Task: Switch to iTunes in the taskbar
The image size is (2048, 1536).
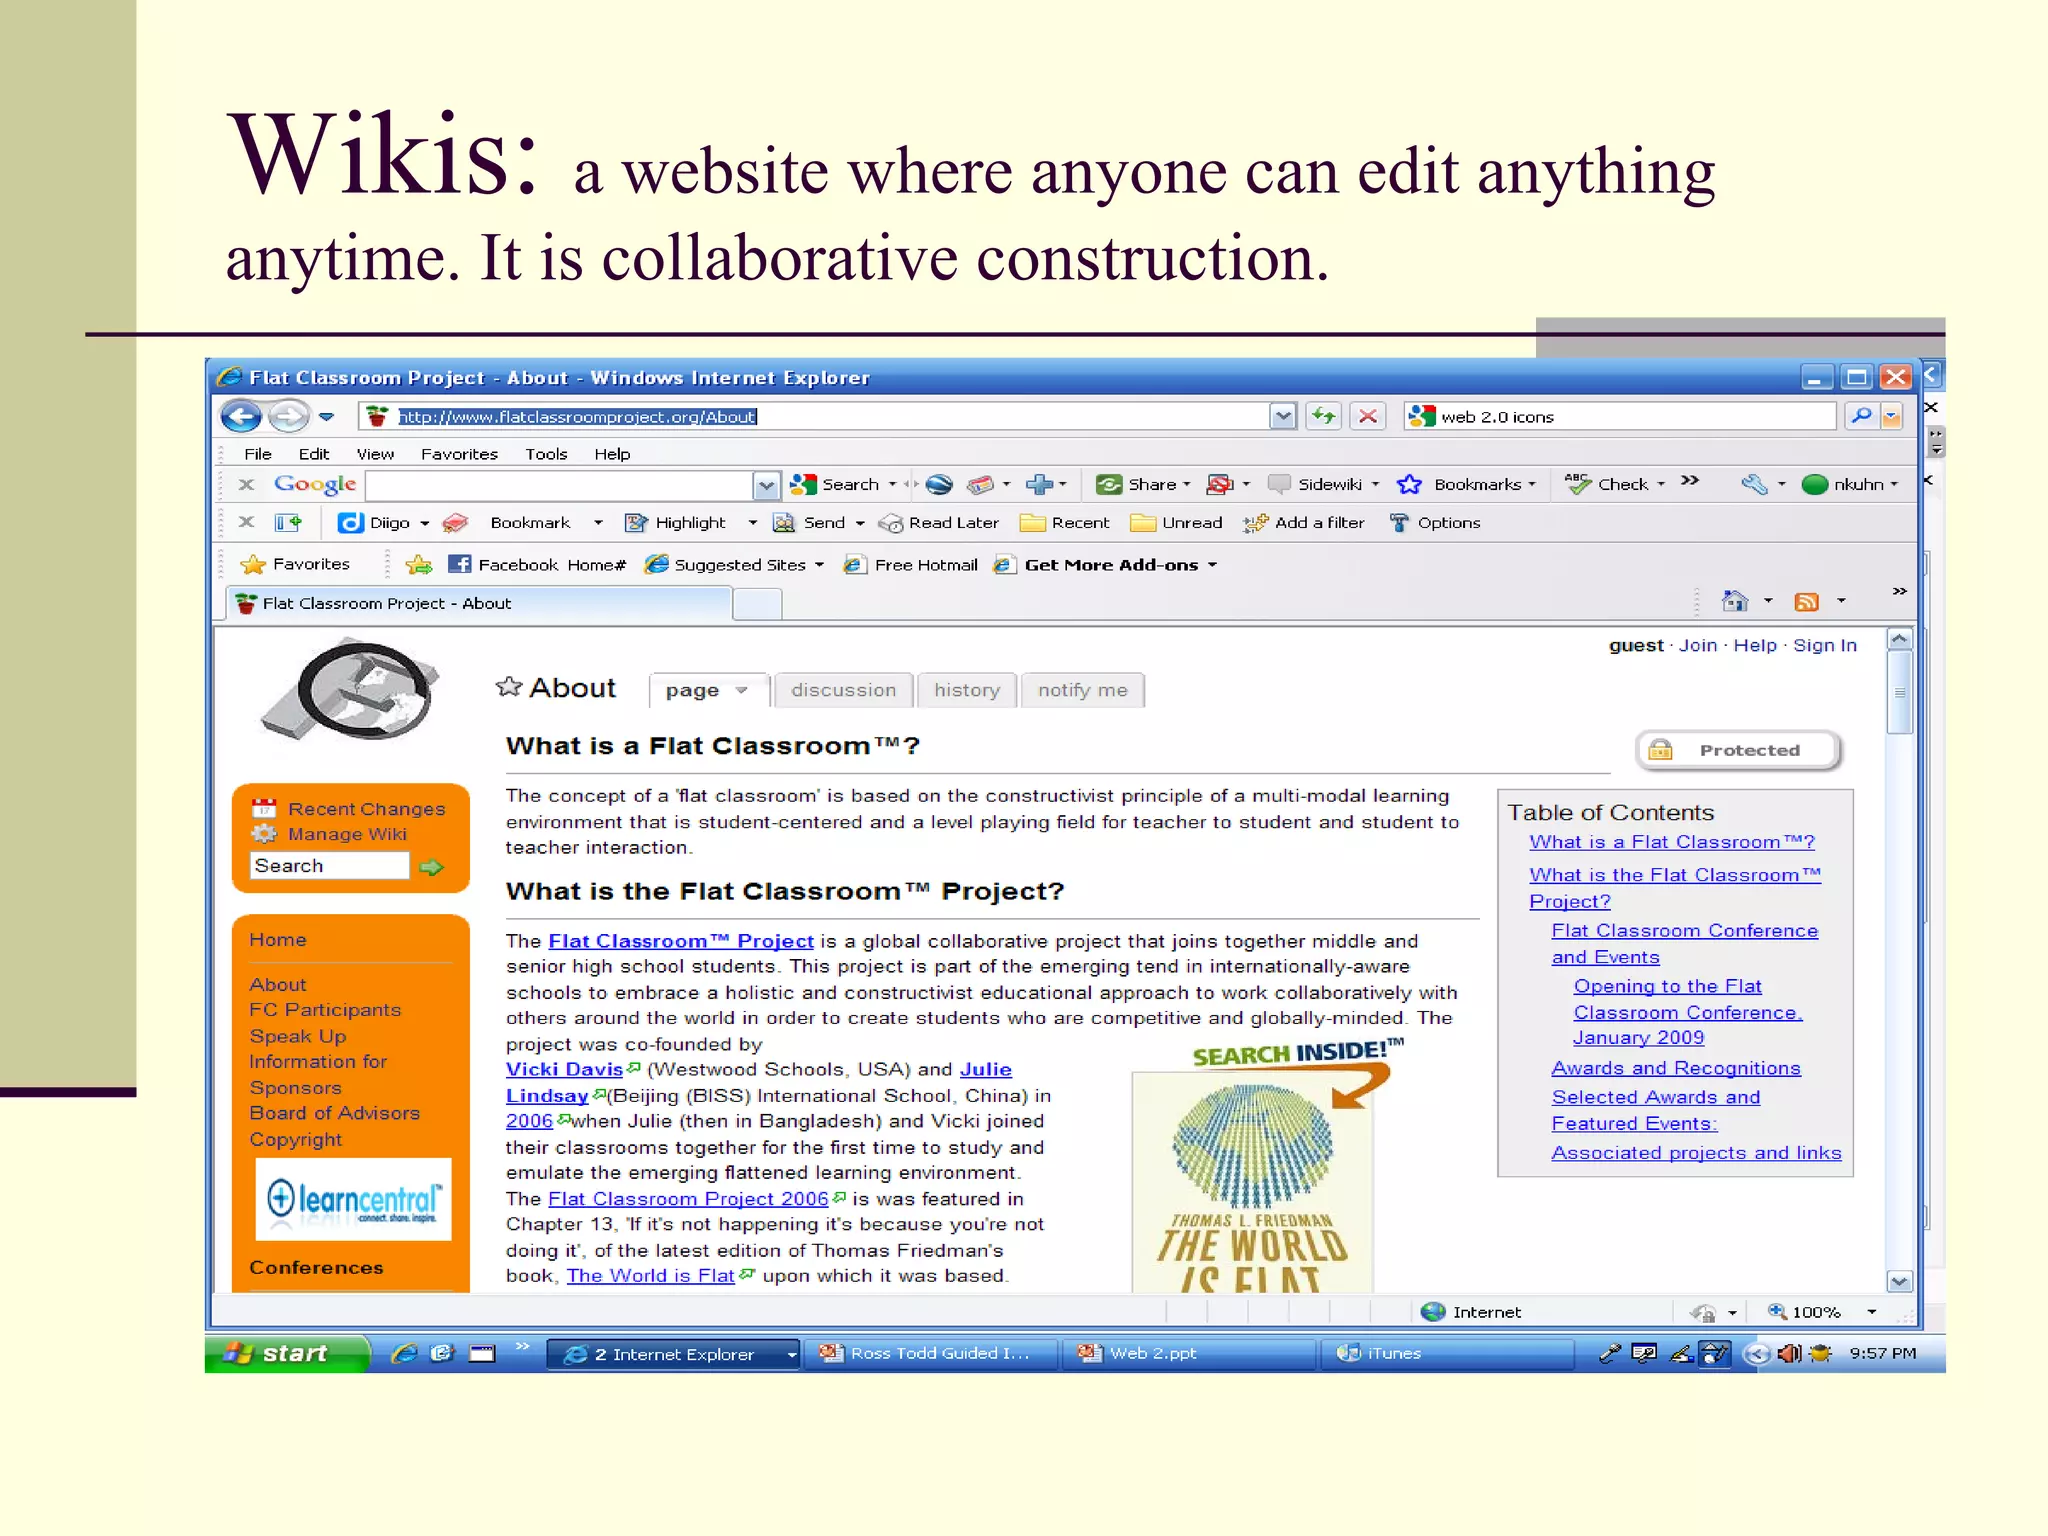Action: pyautogui.click(x=1446, y=1353)
